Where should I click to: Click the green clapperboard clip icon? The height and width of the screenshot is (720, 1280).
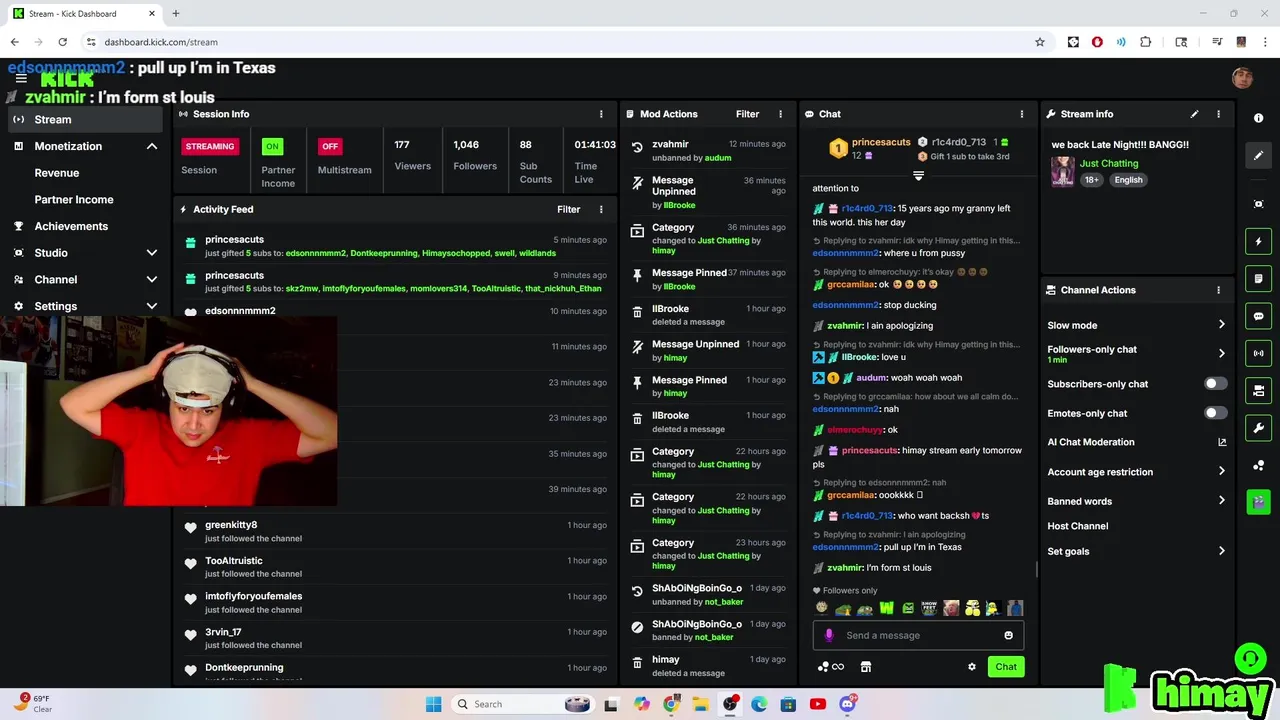click(1258, 501)
